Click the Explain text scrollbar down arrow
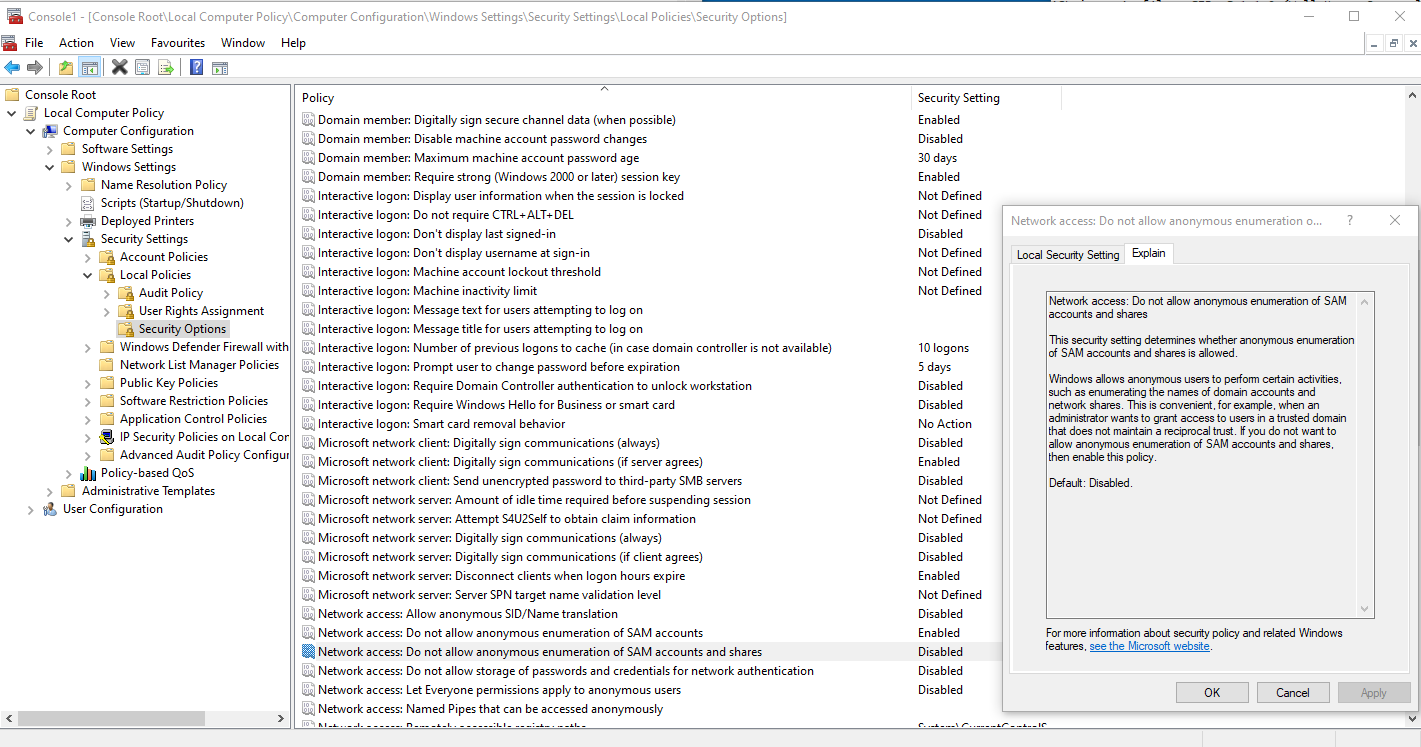1421x747 pixels. click(x=1364, y=609)
